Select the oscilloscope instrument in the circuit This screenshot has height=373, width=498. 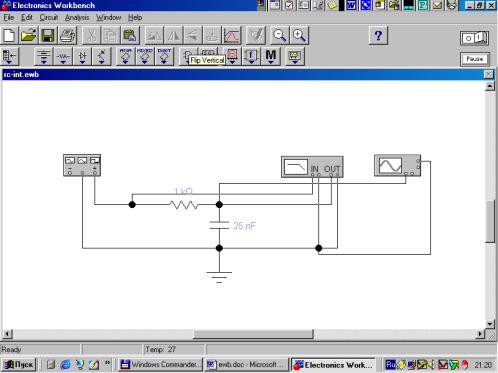click(x=397, y=165)
